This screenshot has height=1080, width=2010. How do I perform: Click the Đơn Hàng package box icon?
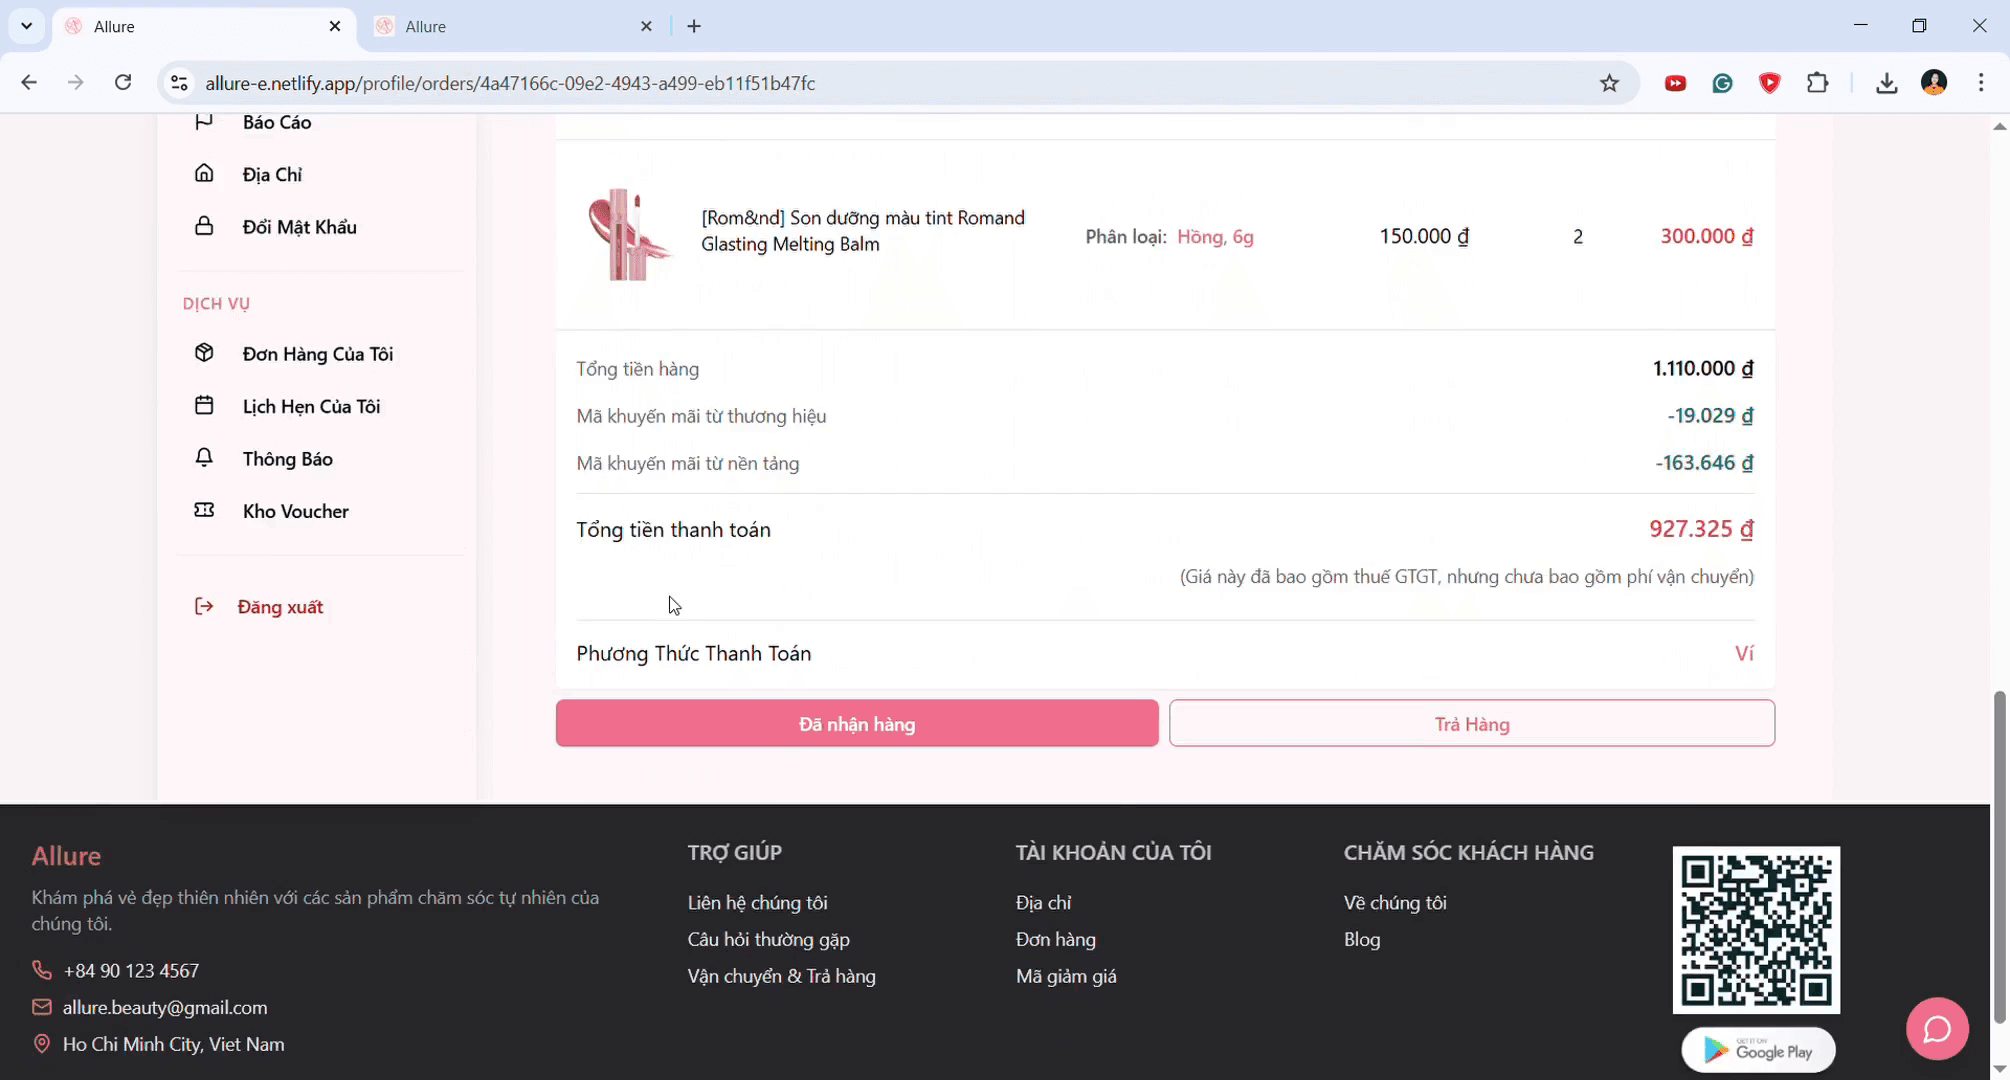click(x=204, y=353)
